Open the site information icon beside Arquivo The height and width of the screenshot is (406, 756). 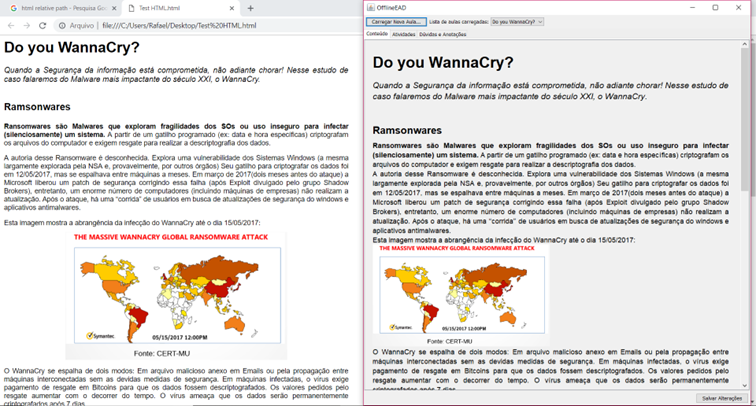pyautogui.click(x=61, y=25)
